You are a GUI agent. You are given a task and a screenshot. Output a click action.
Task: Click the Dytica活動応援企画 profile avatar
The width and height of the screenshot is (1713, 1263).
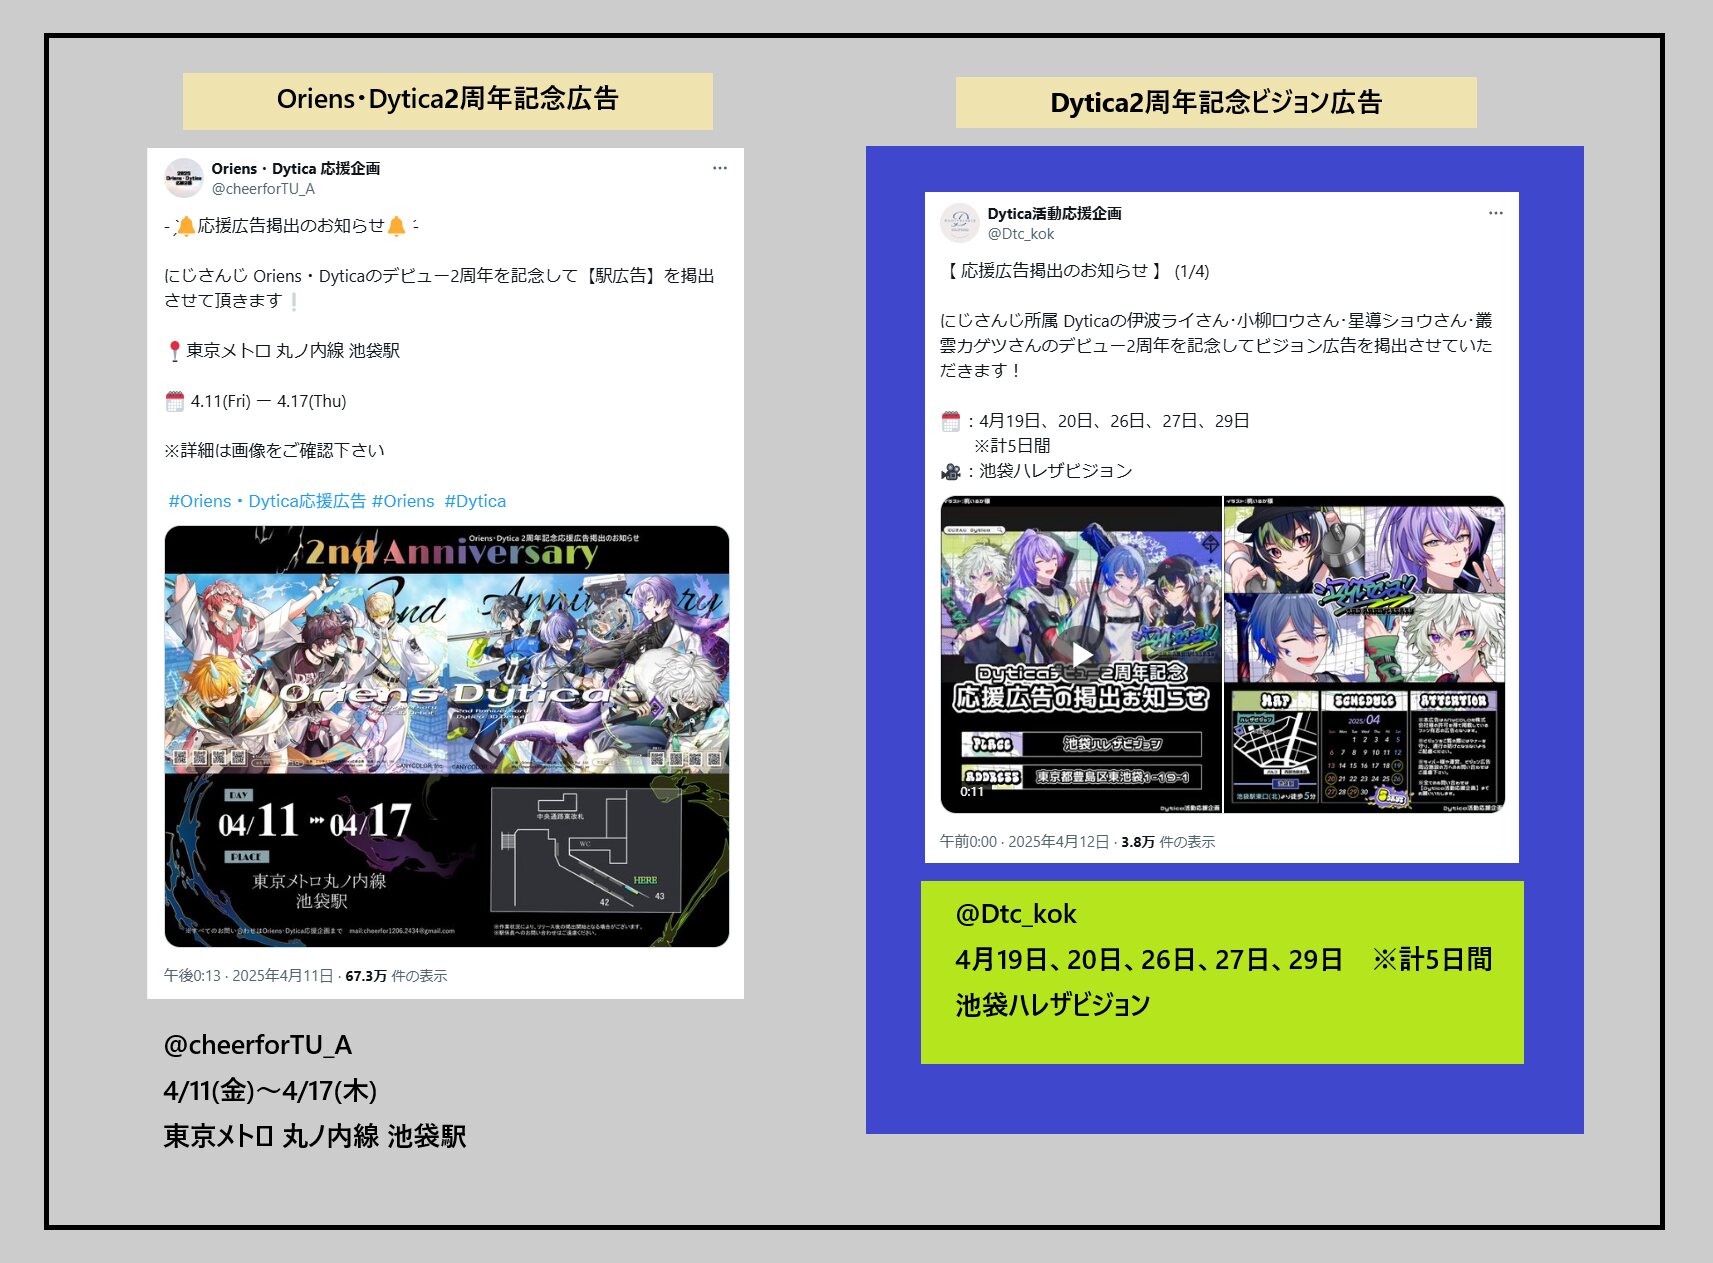click(x=960, y=223)
